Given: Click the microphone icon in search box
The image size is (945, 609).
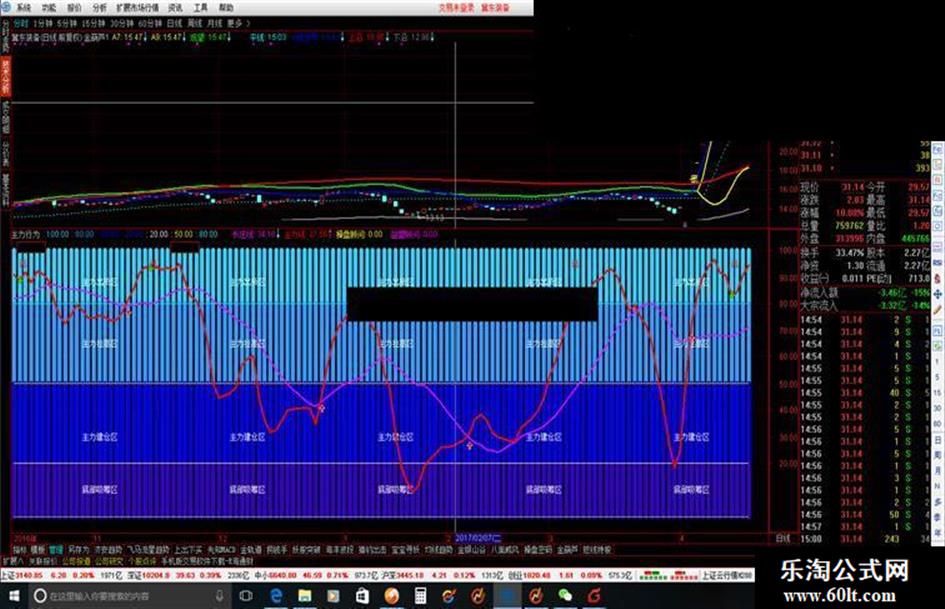Looking at the screenshot, I should click(x=219, y=596).
